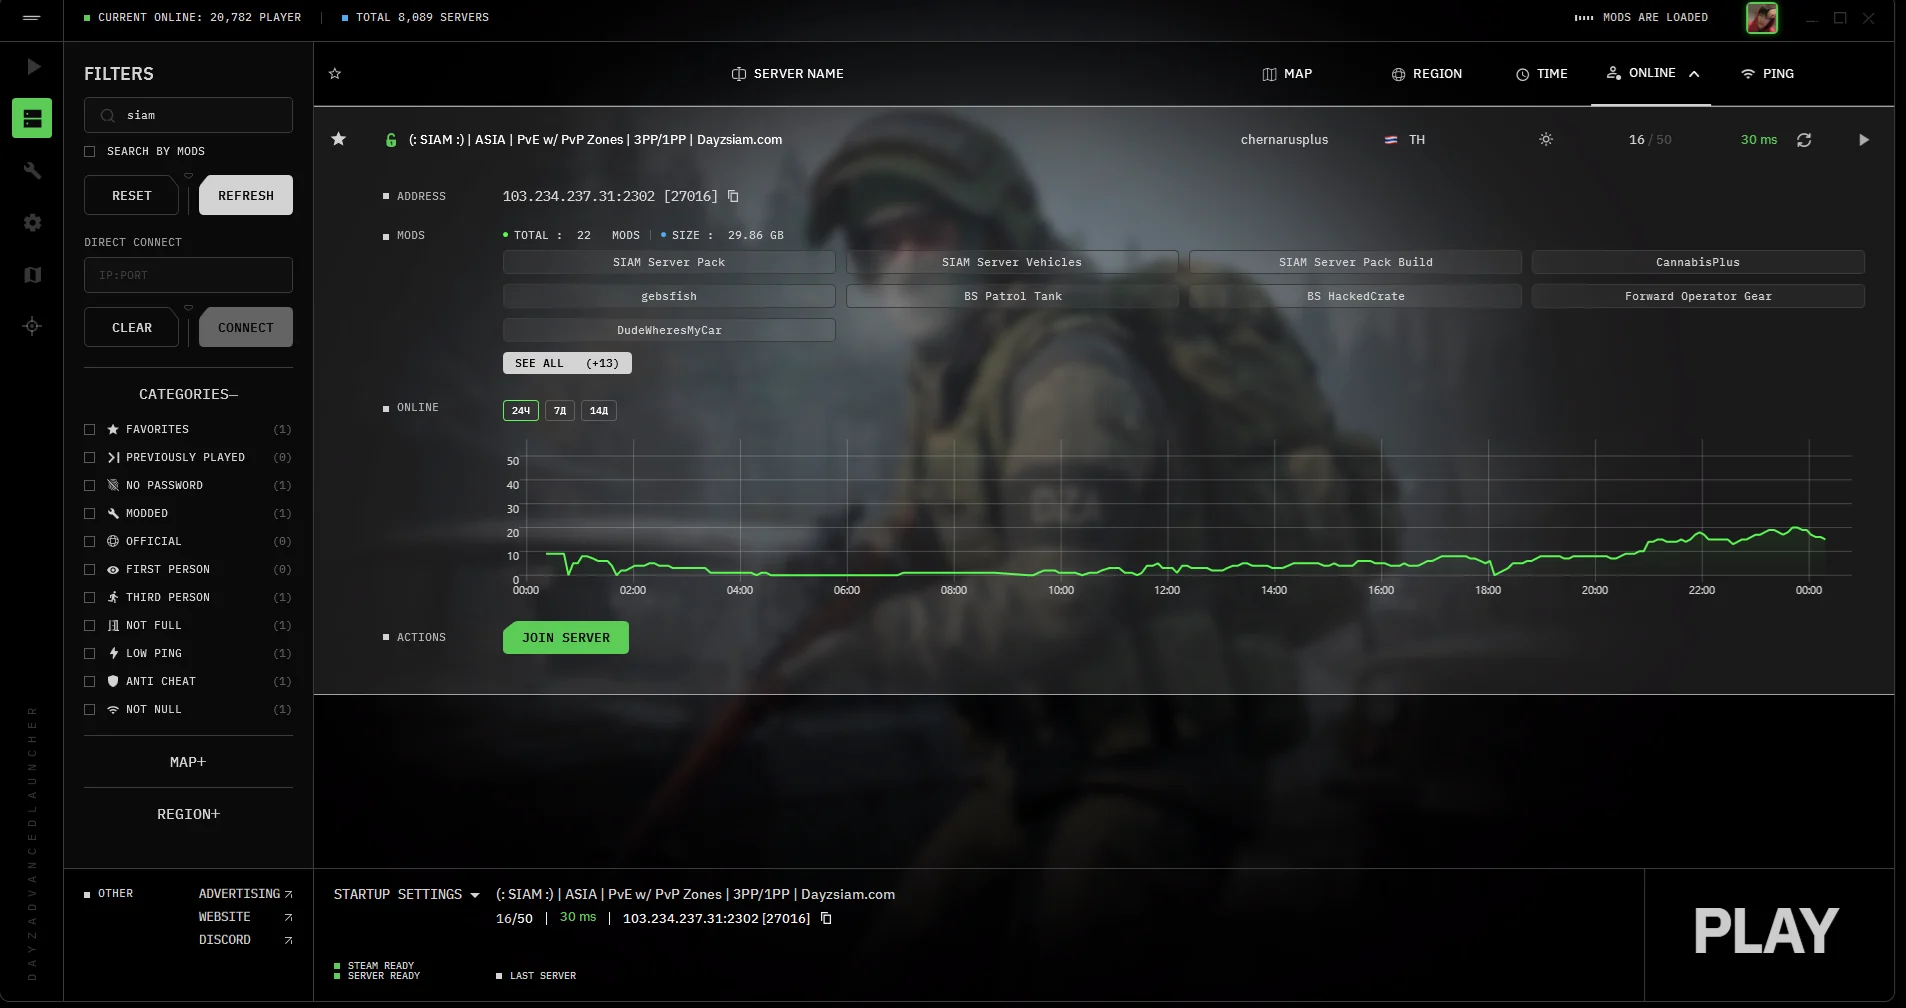Click the Direct Connect IP:PORT field
This screenshot has width=1906, height=1008.
pos(188,275)
